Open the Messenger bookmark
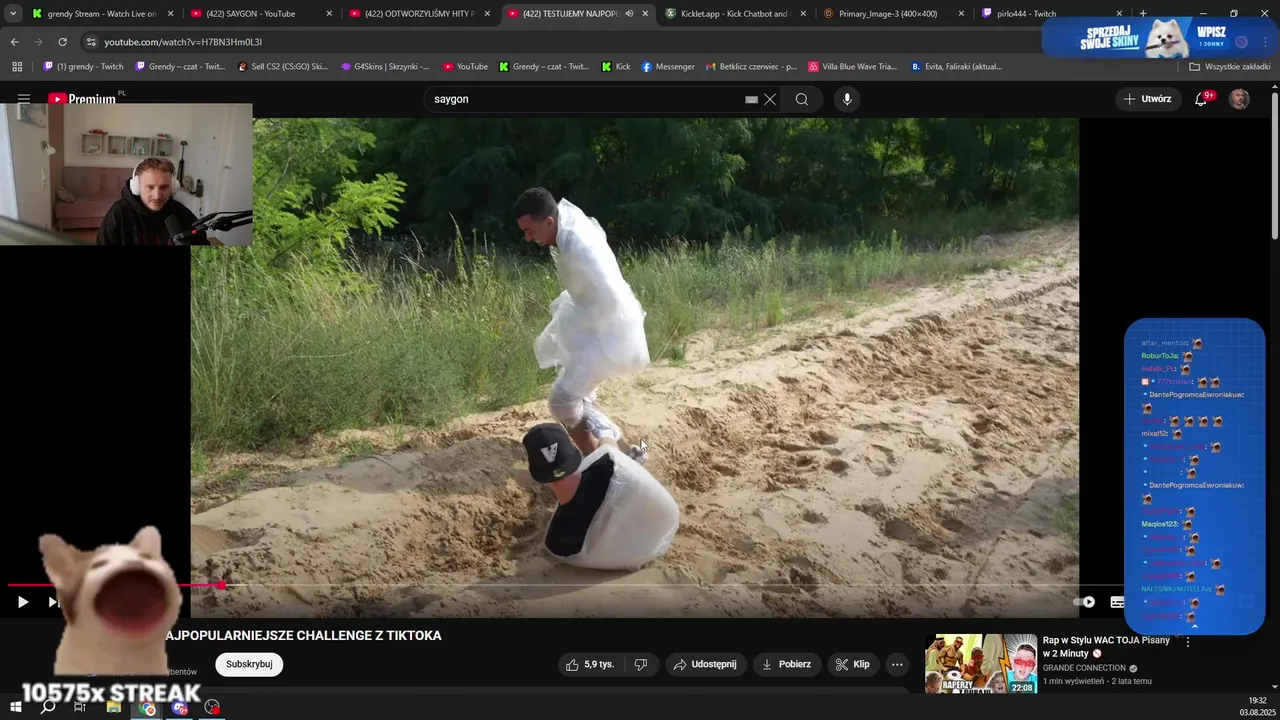This screenshot has height=720, width=1280. tap(668, 67)
